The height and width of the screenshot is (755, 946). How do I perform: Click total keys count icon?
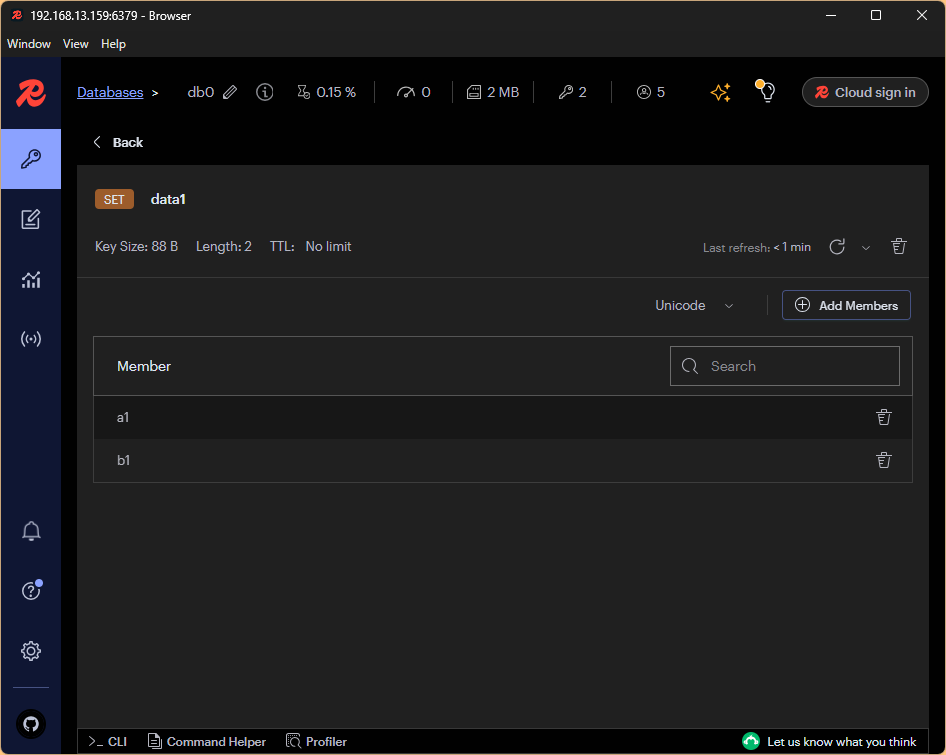(x=565, y=92)
